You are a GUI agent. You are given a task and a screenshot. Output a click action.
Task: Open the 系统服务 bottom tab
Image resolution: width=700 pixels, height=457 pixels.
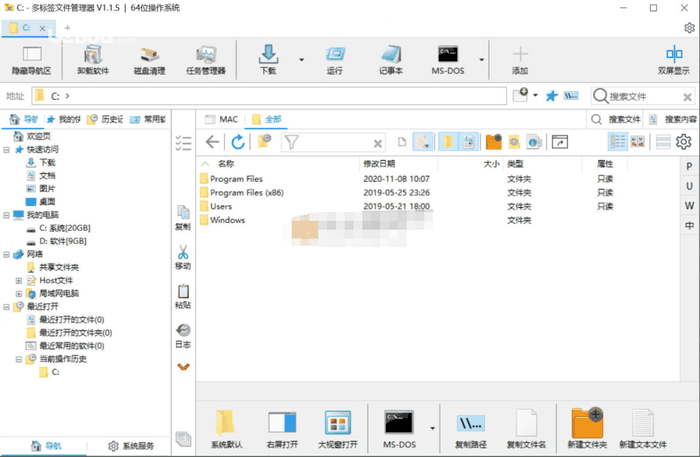(x=131, y=446)
